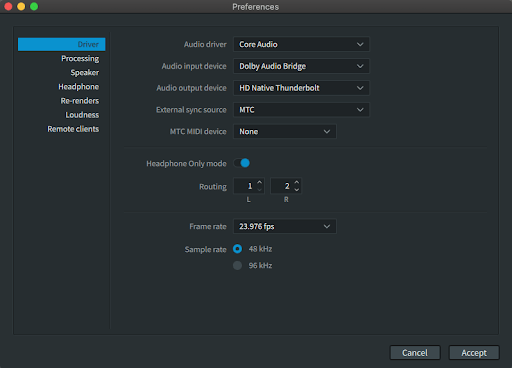Change the Audio output device selection
Viewport: 512px width, 368px height.
[x=301, y=88]
